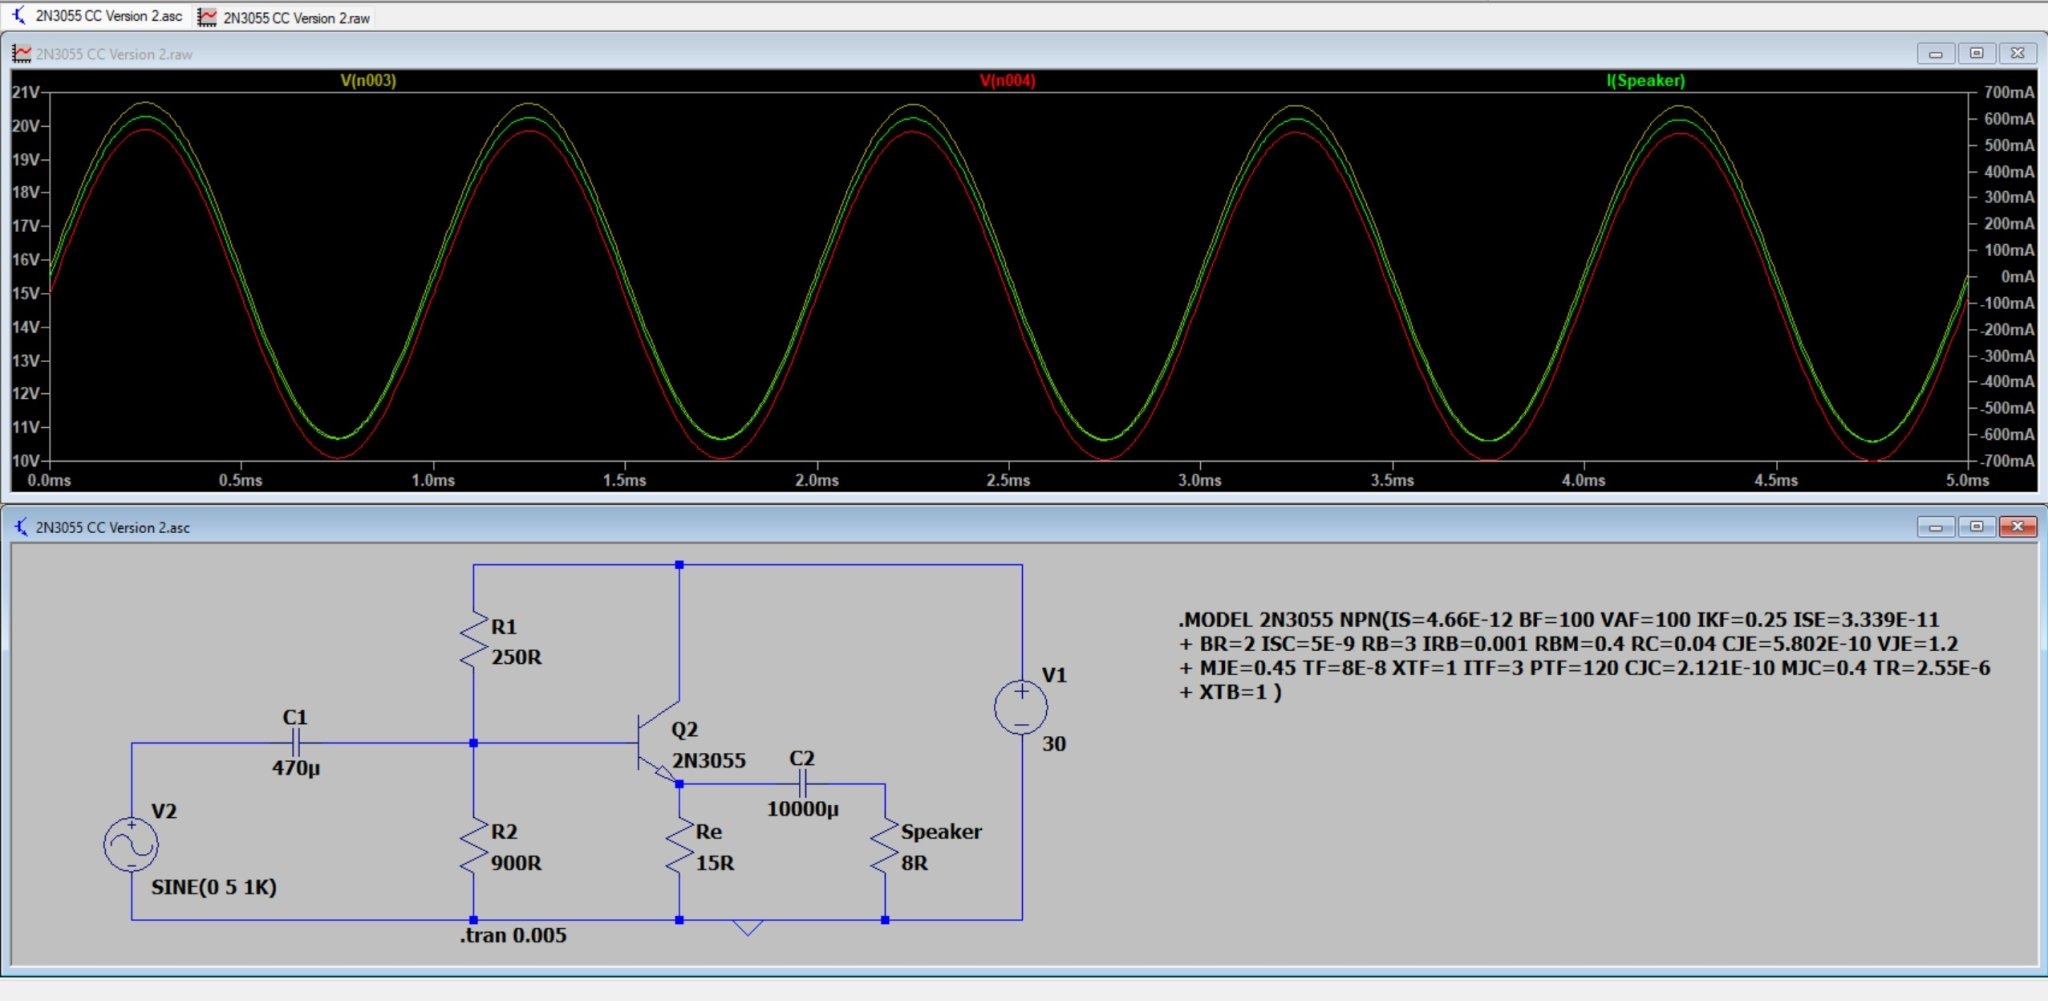The image size is (2048, 1001).
Task: Click the 470µ value of C1
Action: pyautogui.click(x=296, y=768)
